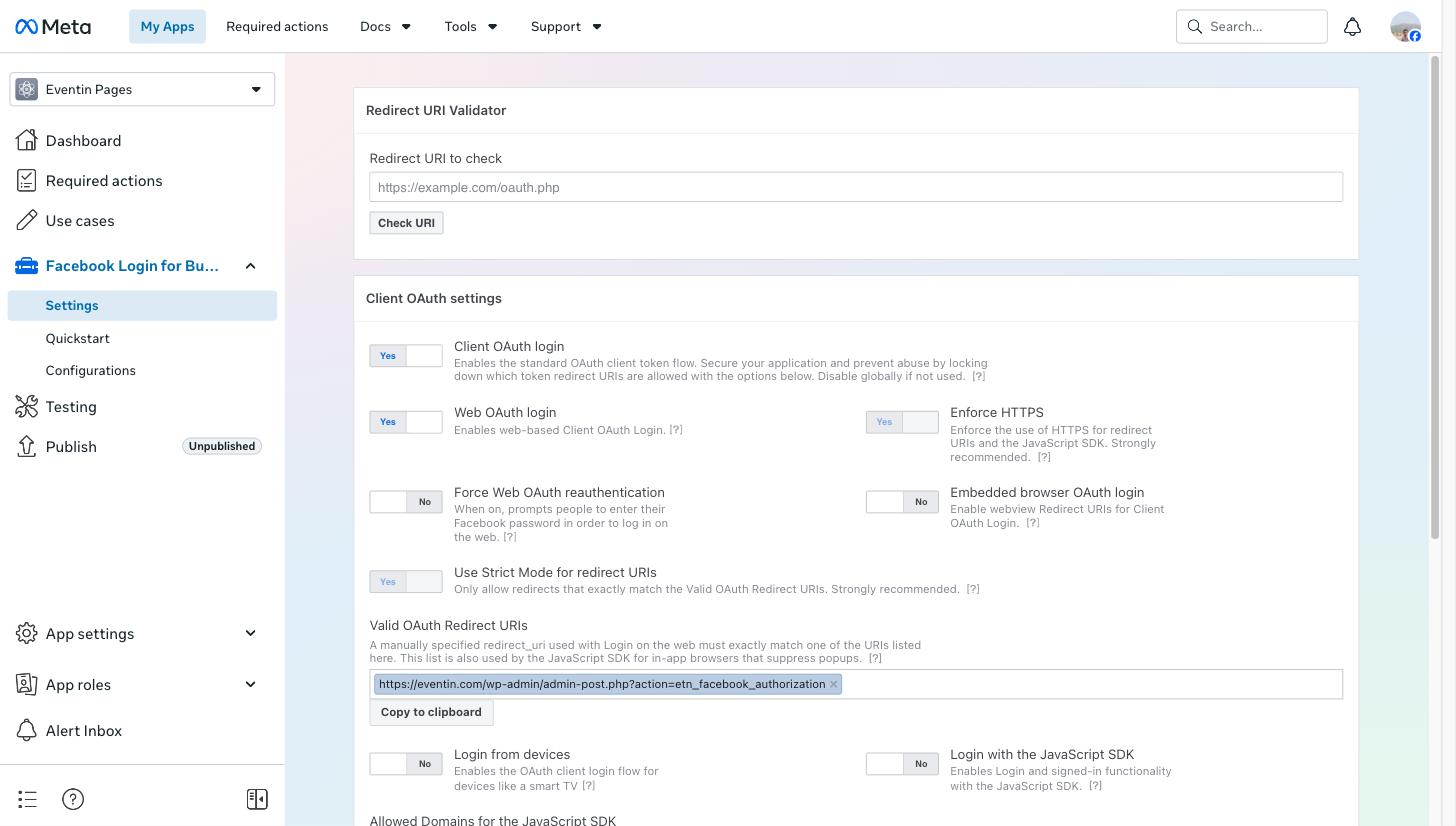Go to Dashboard
Image resolution: width=1456 pixels, height=826 pixels.
click(83, 141)
